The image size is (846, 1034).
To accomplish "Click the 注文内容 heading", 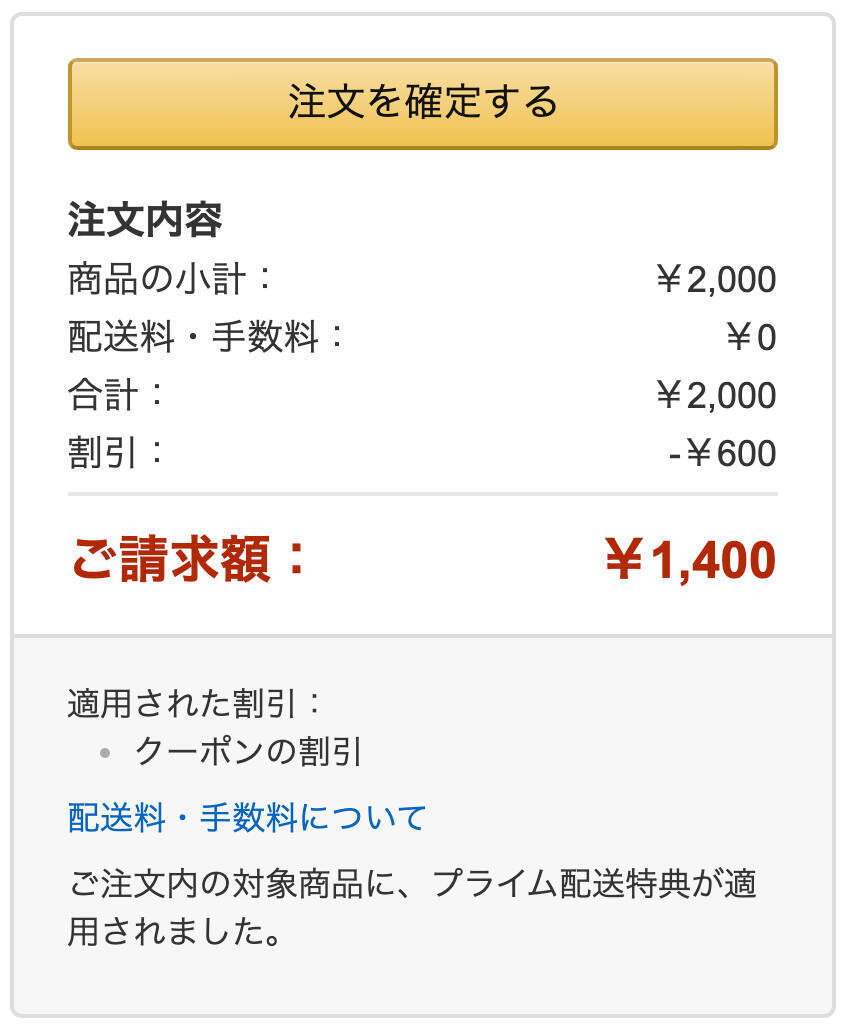I will tap(145, 221).
